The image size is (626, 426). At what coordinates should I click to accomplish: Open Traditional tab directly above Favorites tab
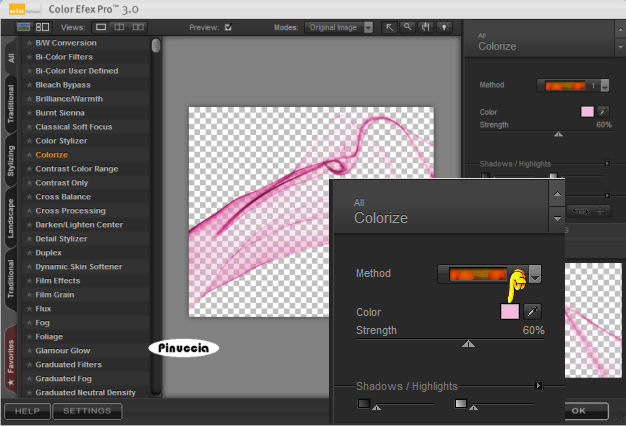[x=11, y=279]
